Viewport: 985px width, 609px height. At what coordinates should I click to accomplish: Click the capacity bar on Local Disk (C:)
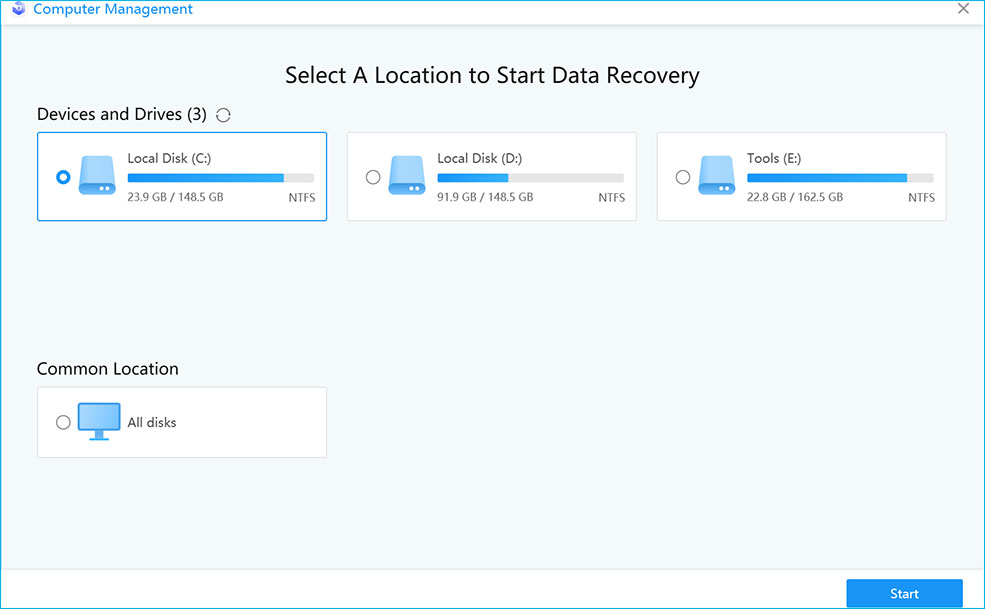point(220,177)
